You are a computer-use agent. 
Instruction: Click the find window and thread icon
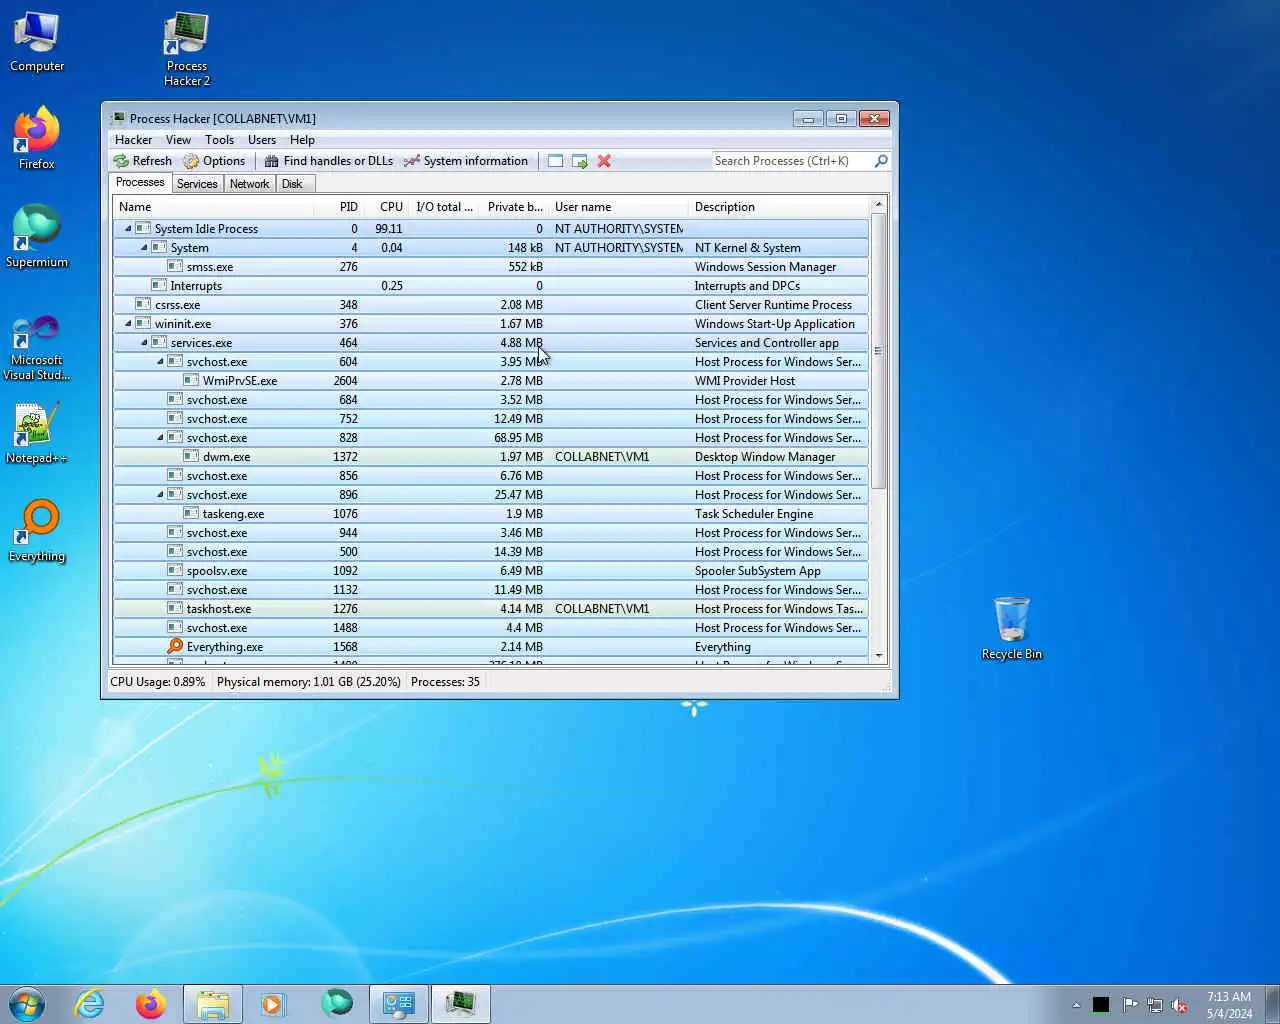(x=580, y=161)
